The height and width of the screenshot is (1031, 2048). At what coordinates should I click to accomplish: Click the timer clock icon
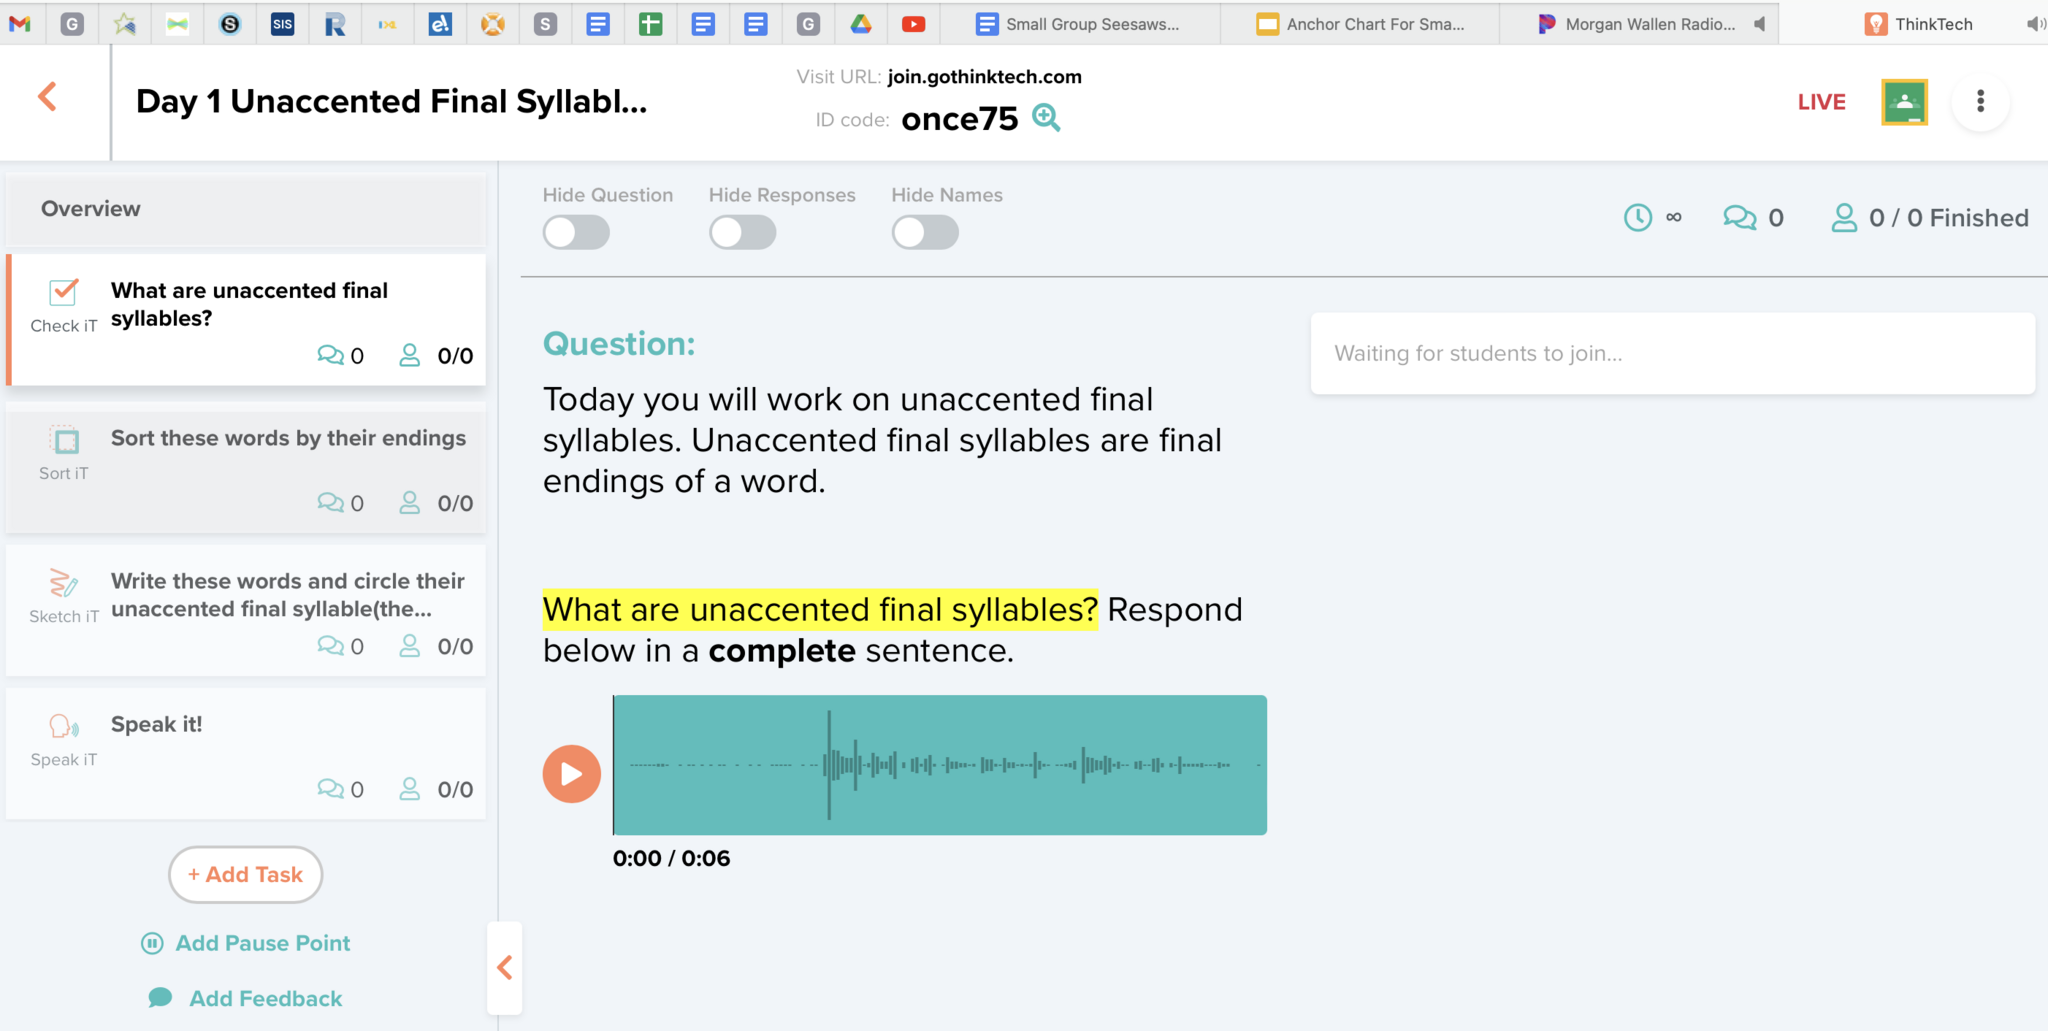click(x=1637, y=218)
